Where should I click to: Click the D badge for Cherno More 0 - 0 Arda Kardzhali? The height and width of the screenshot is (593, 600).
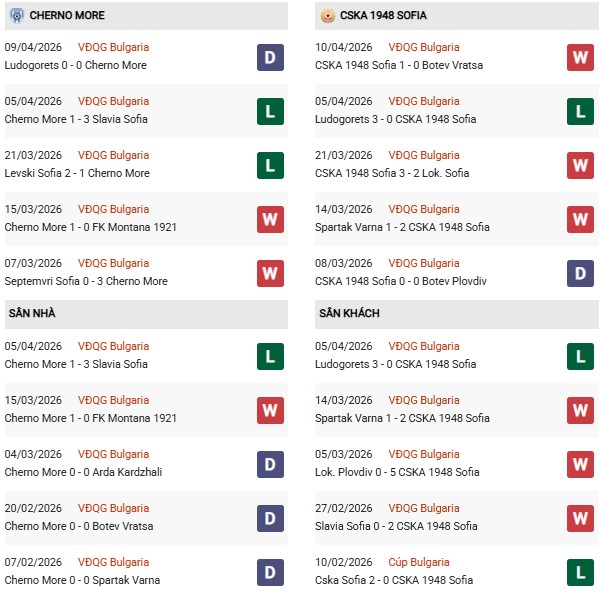270,464
